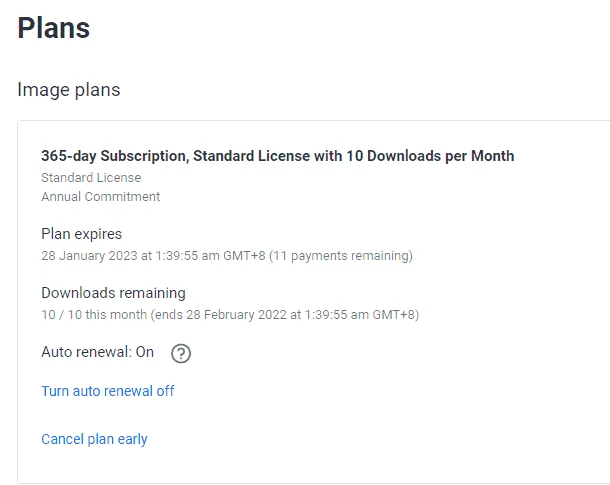This screenshot has height=485, width=610.
Task: Select the 10 / 10 this month count
Action: tap(94, 315)
